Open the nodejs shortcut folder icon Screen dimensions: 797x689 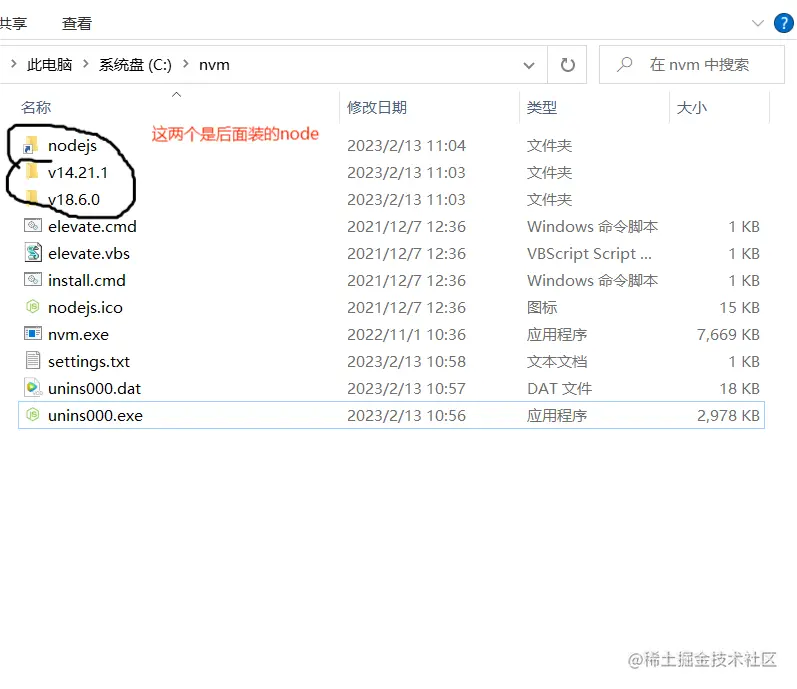[x=32, y=145]
